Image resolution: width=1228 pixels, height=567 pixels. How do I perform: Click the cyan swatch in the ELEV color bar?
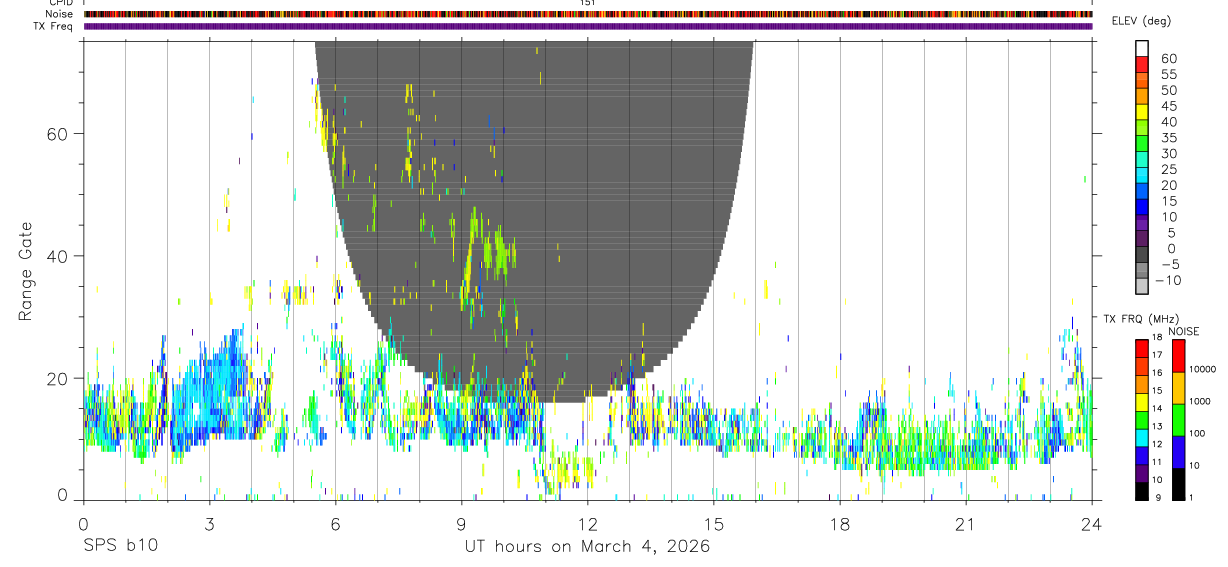(1142, 175)
